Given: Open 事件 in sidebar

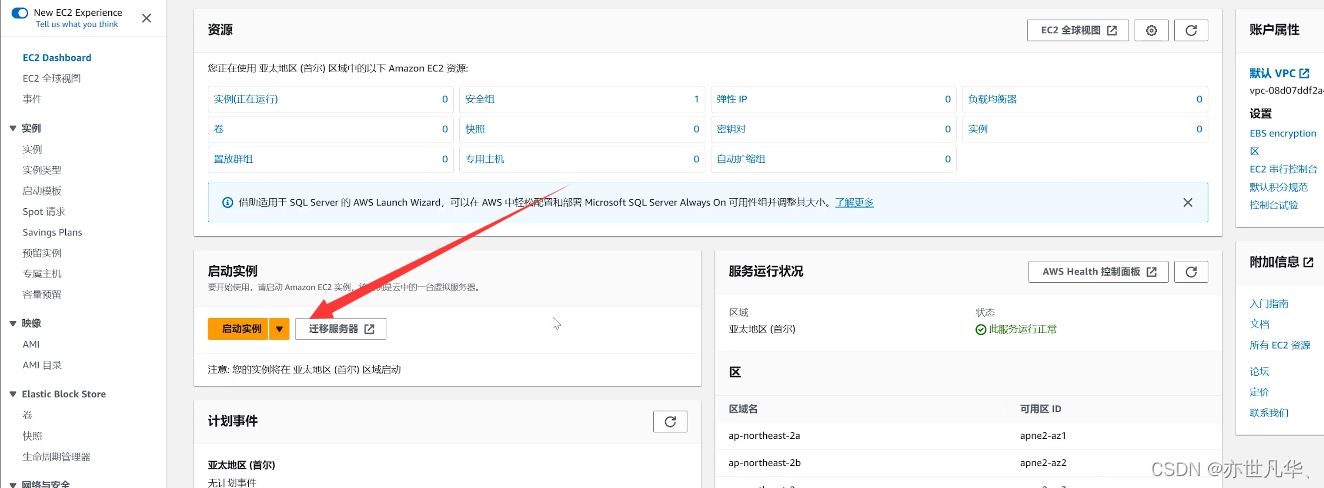Looking at the screenshot, I should 32,99.
